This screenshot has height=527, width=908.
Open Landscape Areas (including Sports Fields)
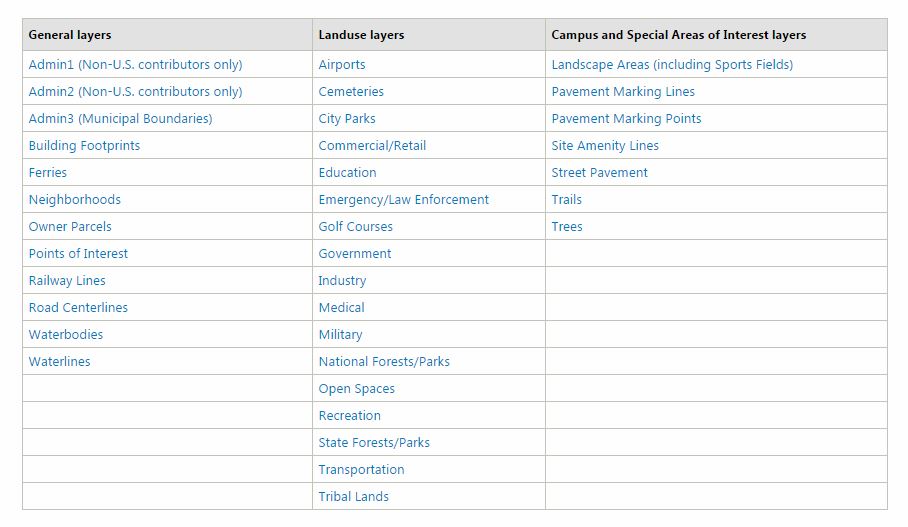pyautogui.click(x=672, y=64)
